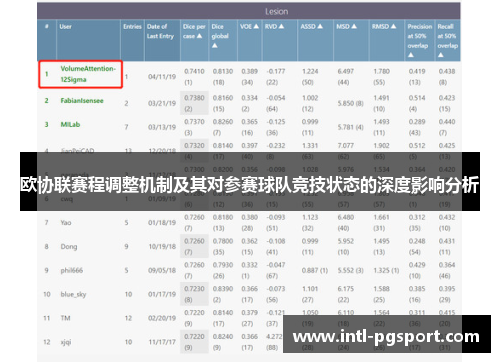Sort table by VOE arrow
This screenshot has height=362, width=500.
point(256,26)
